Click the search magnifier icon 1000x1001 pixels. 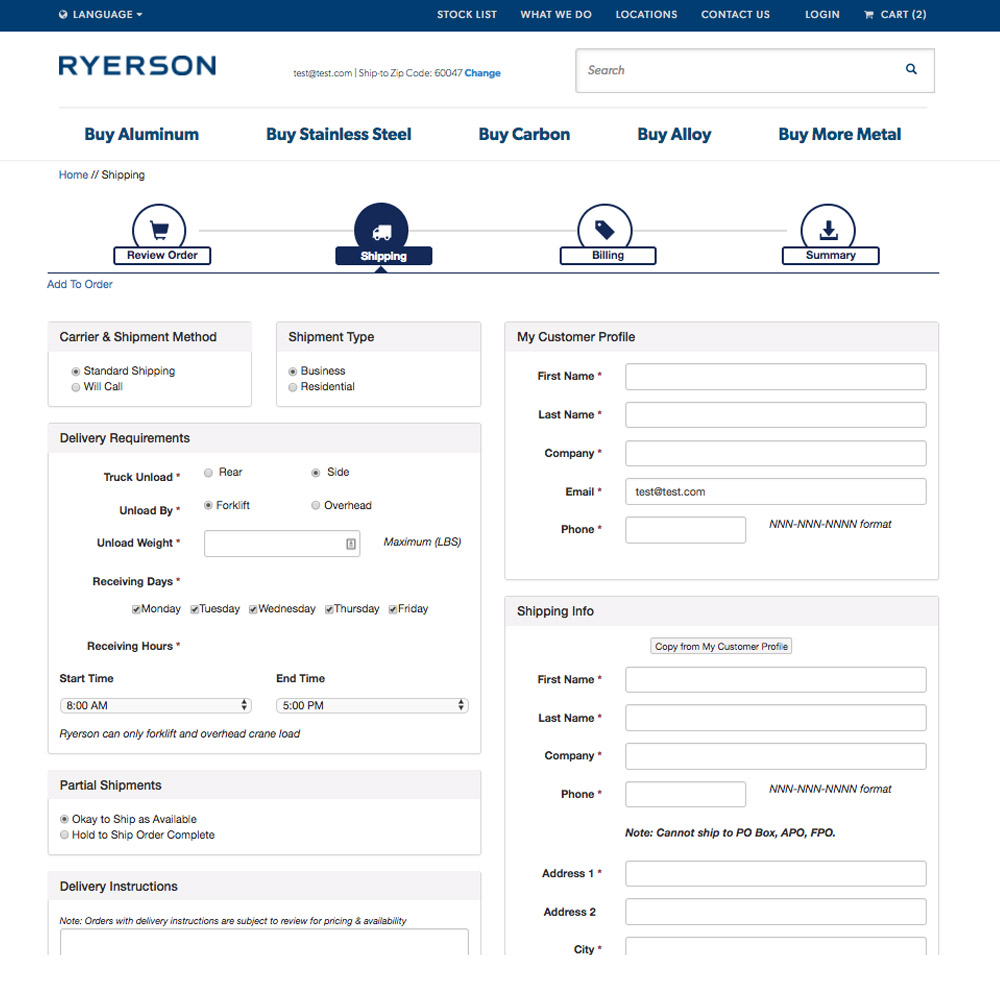911,69
